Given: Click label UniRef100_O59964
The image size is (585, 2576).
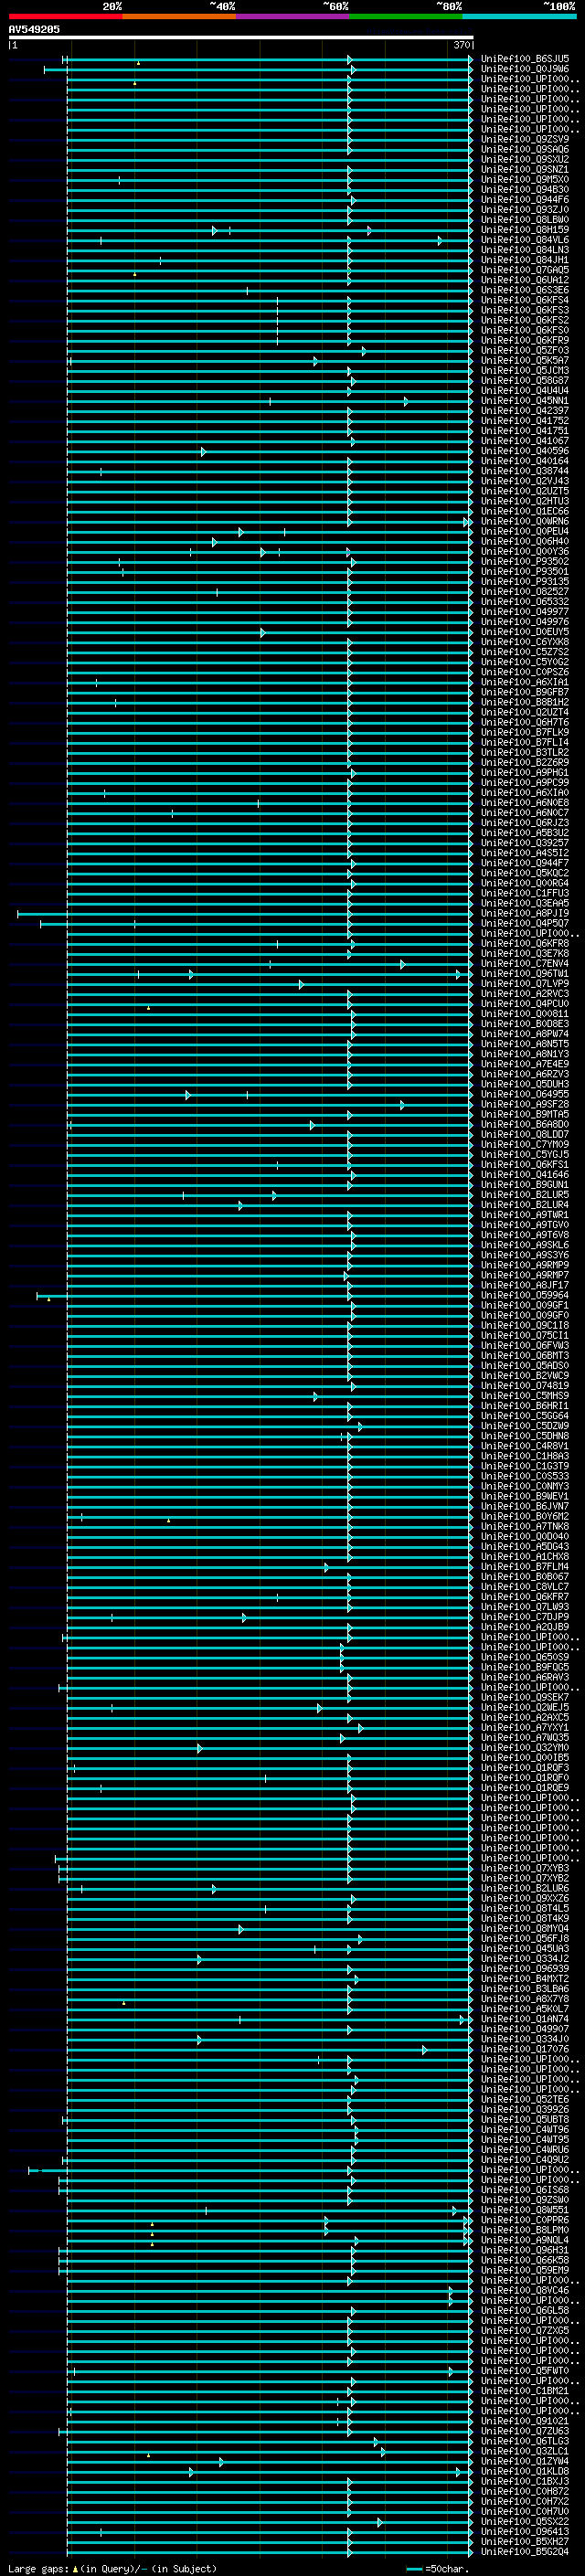Looking at the screenshot, I should tap(525, 1295).
